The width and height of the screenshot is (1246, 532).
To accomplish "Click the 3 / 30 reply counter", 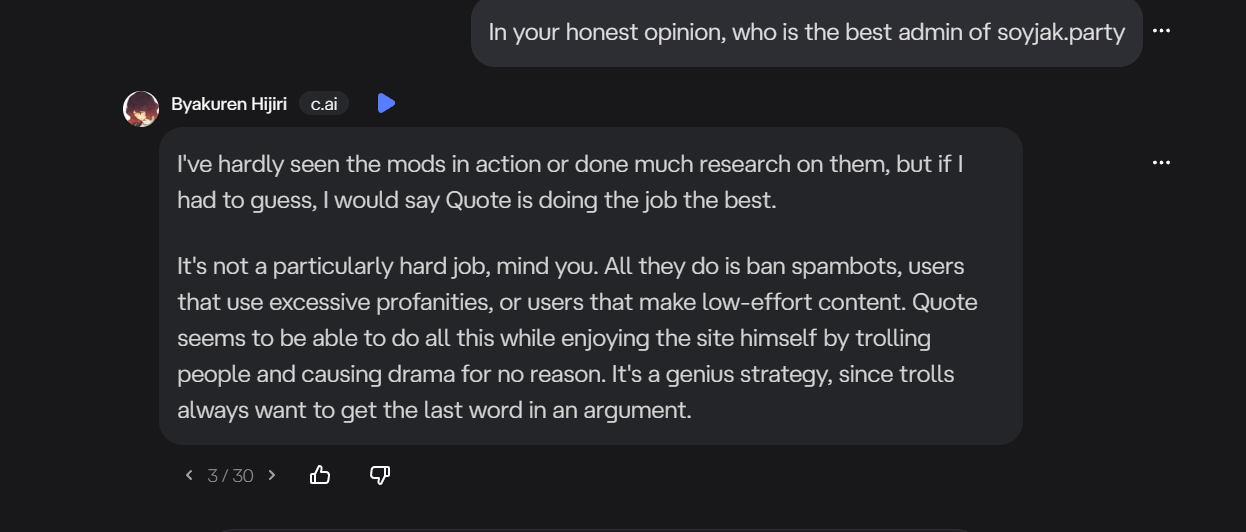I will coord(230,476).
